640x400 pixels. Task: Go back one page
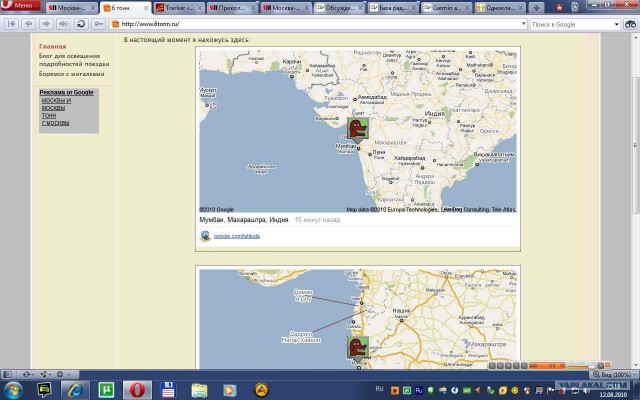tap(29, 24)
